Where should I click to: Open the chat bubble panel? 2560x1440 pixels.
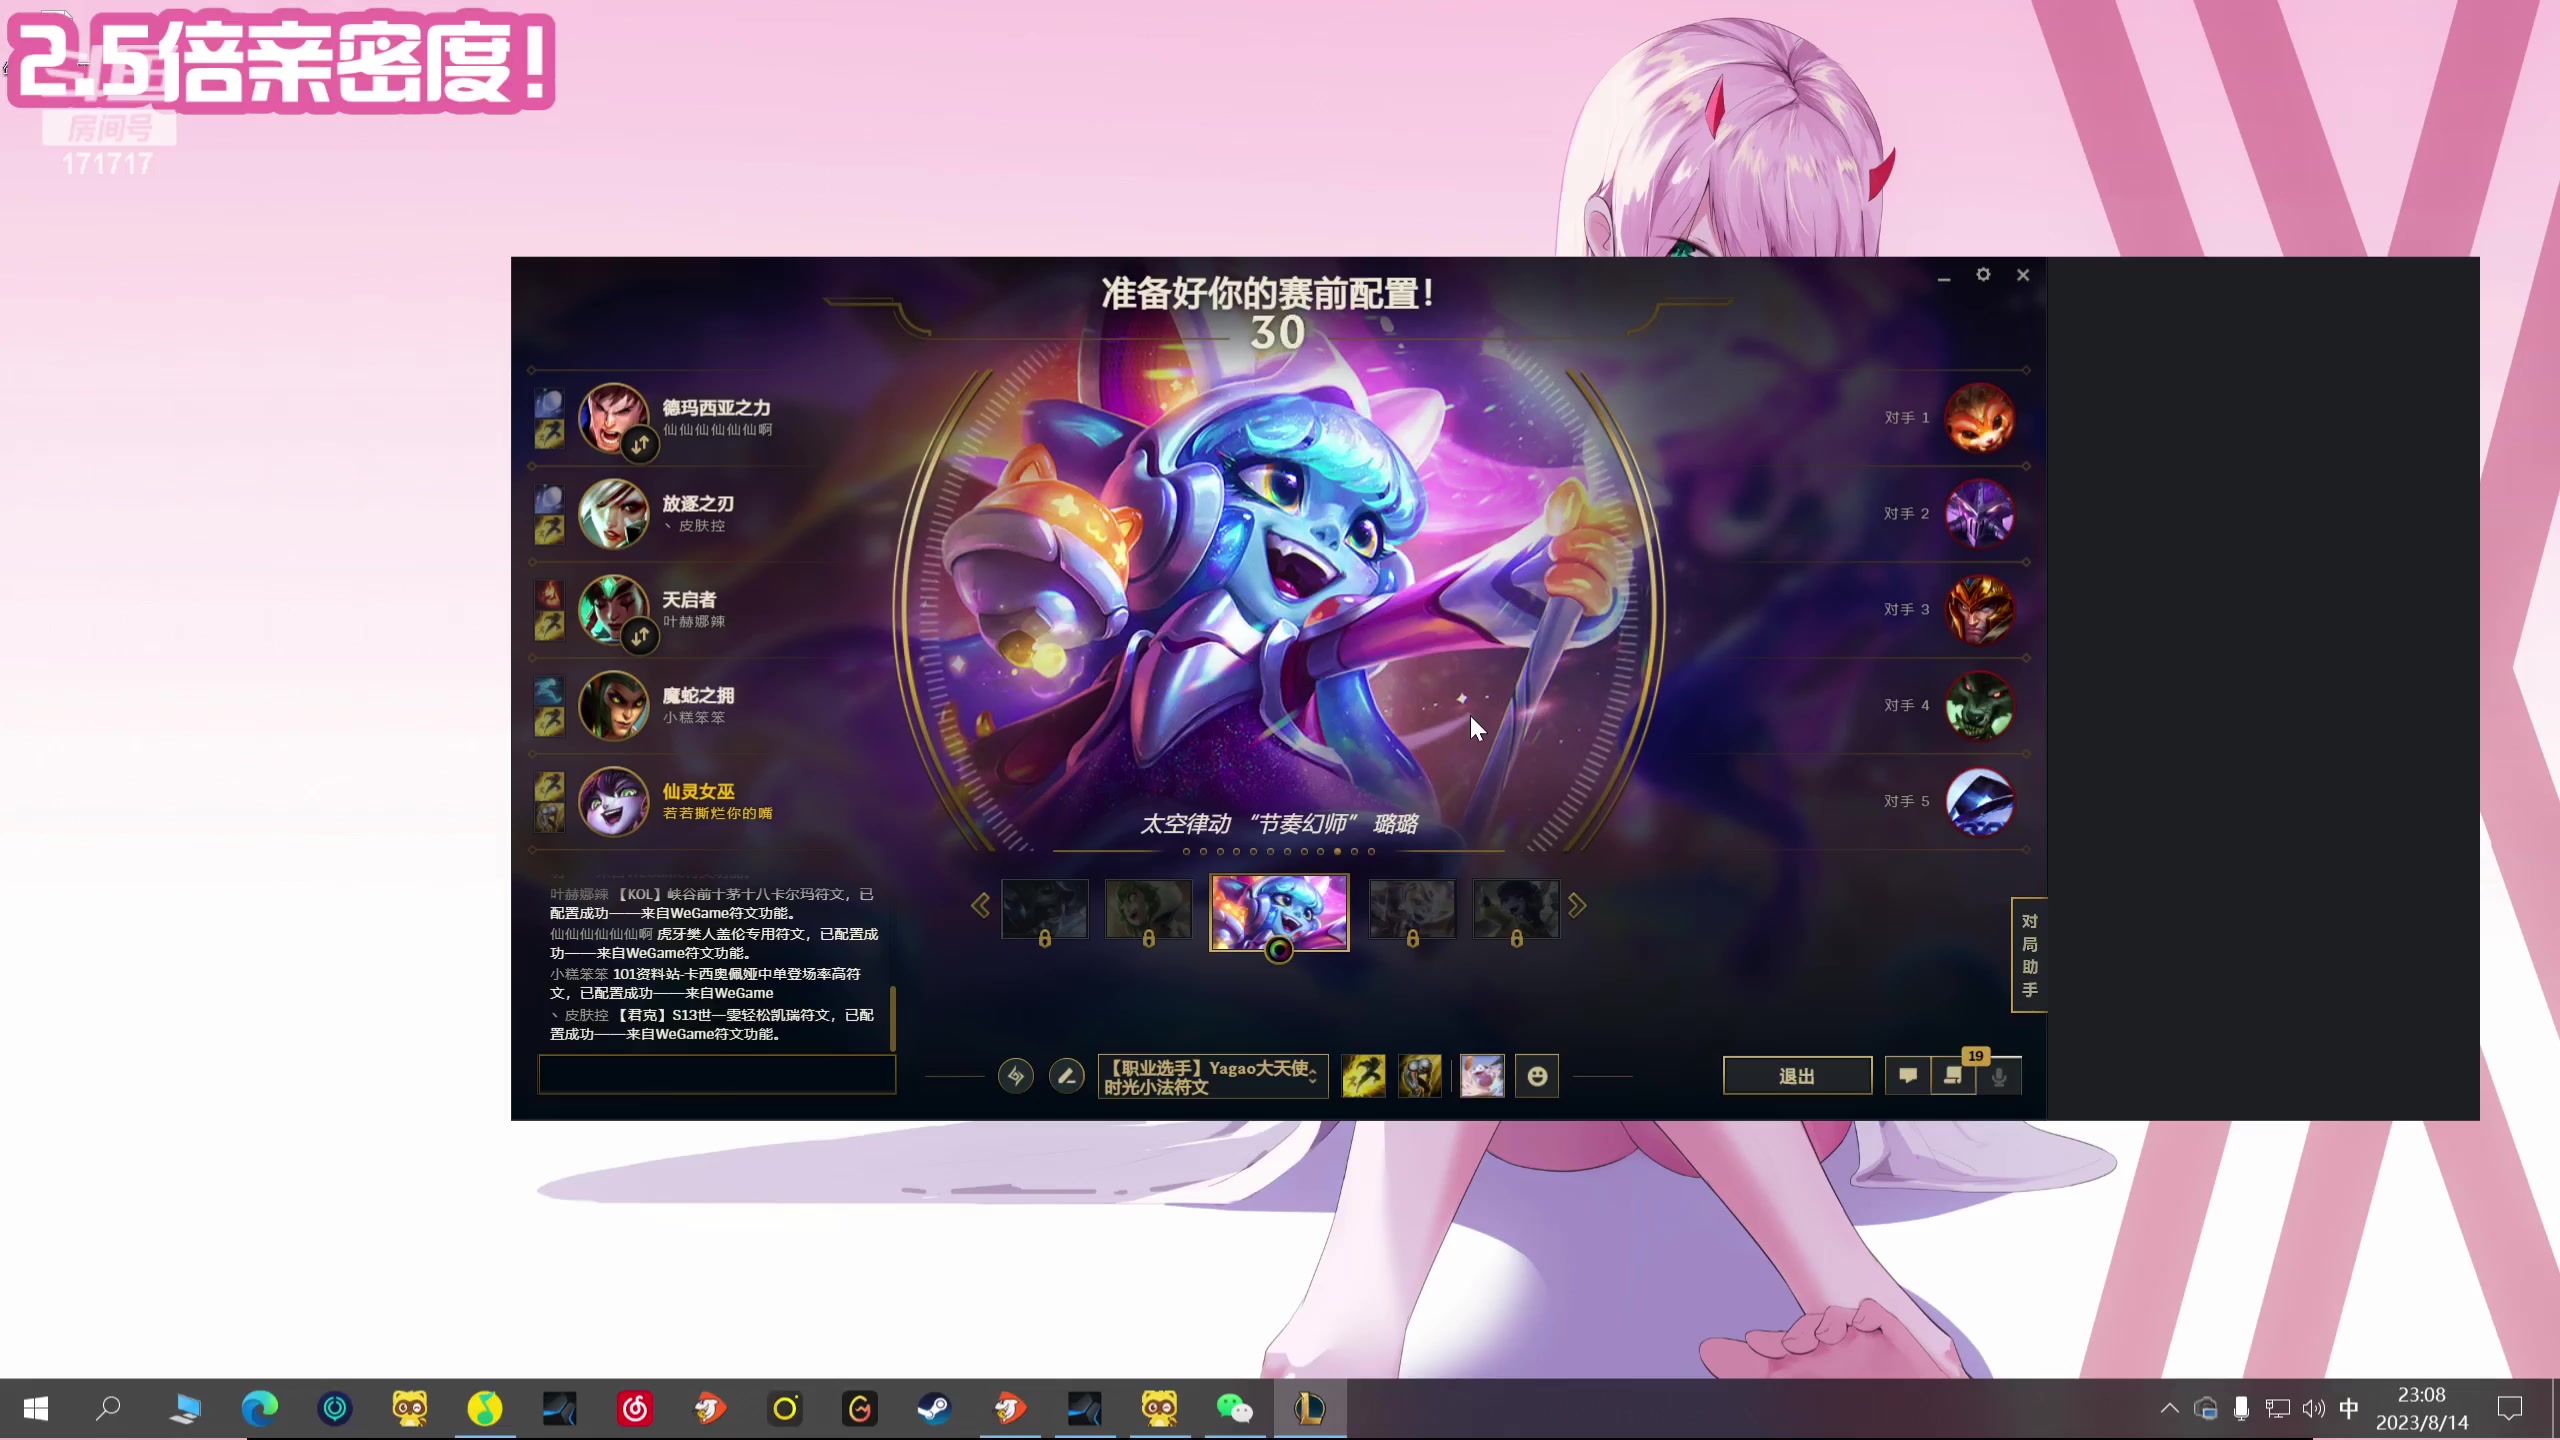[1908, 1076]
